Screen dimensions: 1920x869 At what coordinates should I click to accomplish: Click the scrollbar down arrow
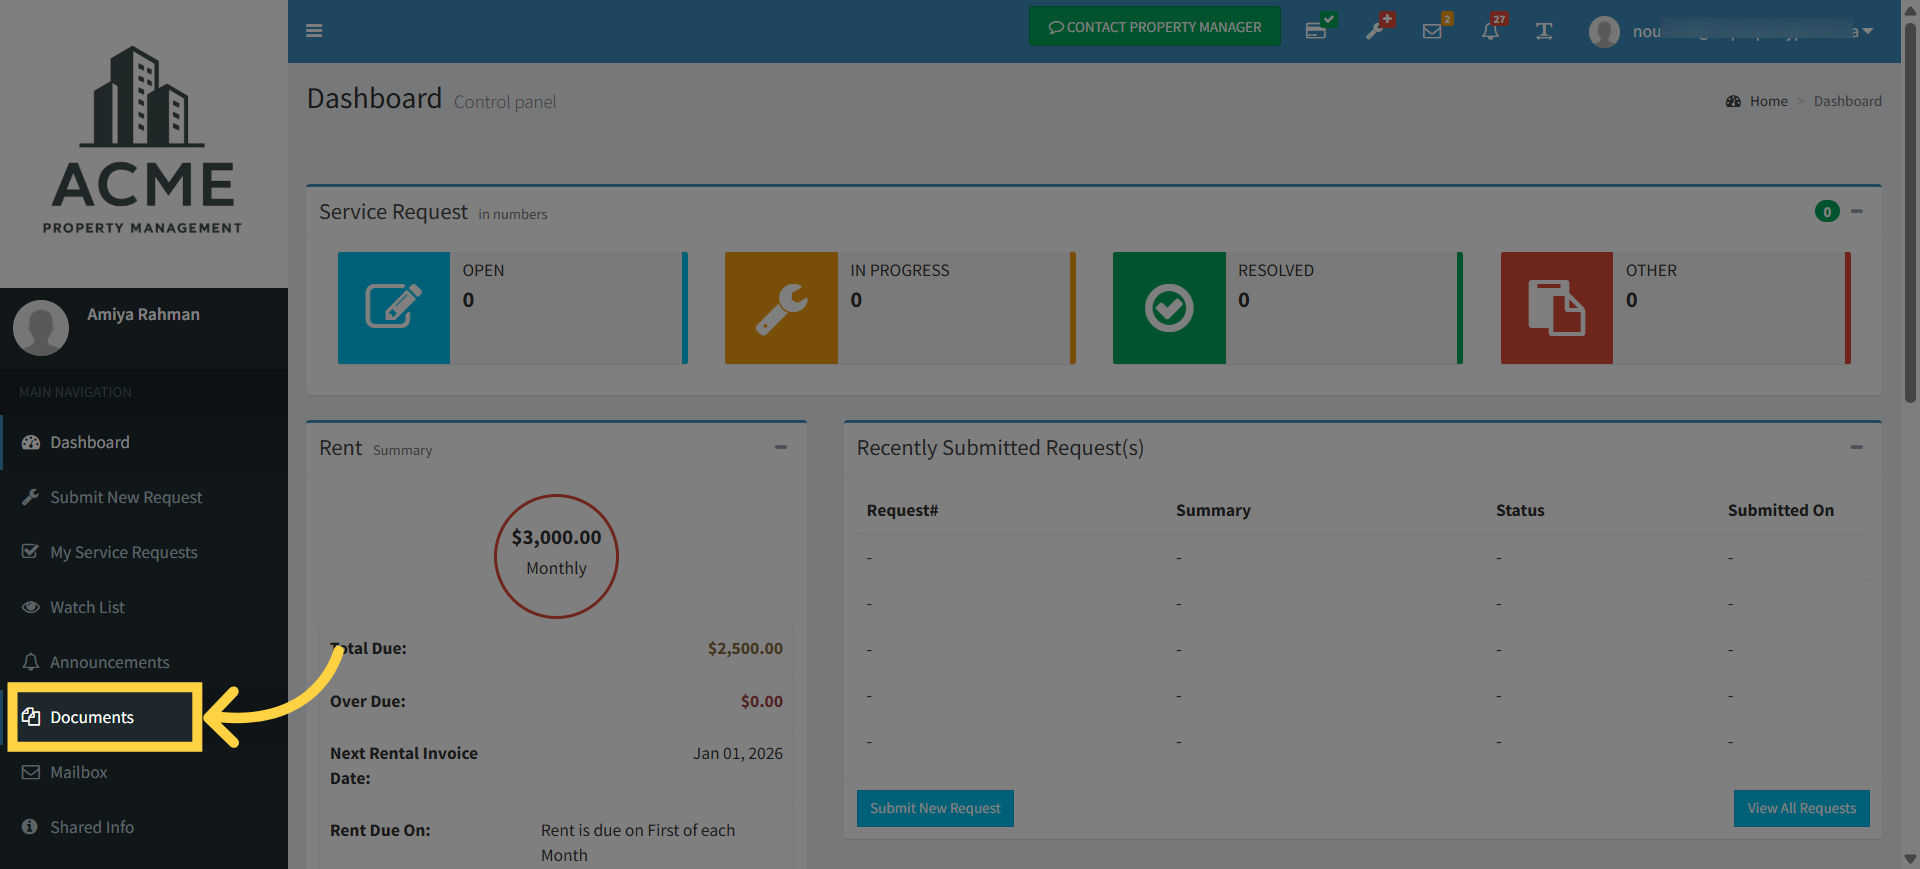click(x=1910, y=859)
